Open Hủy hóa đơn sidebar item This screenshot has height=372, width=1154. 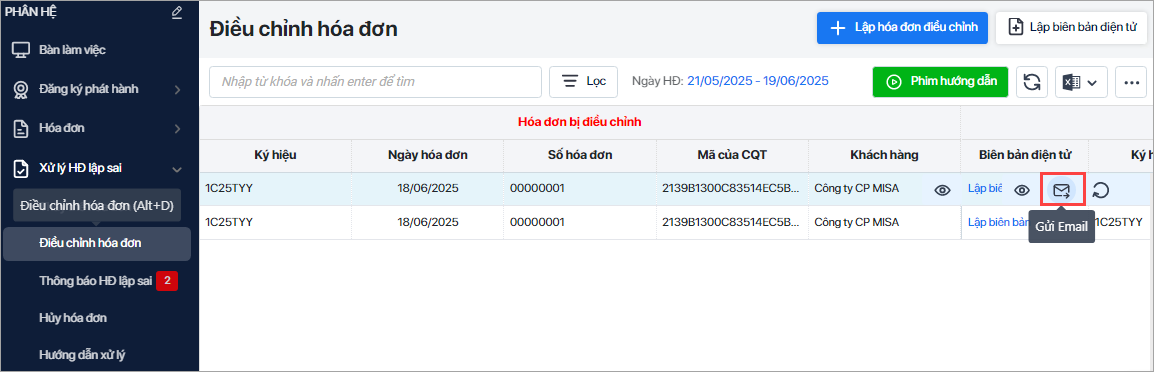tap(73, 317)
